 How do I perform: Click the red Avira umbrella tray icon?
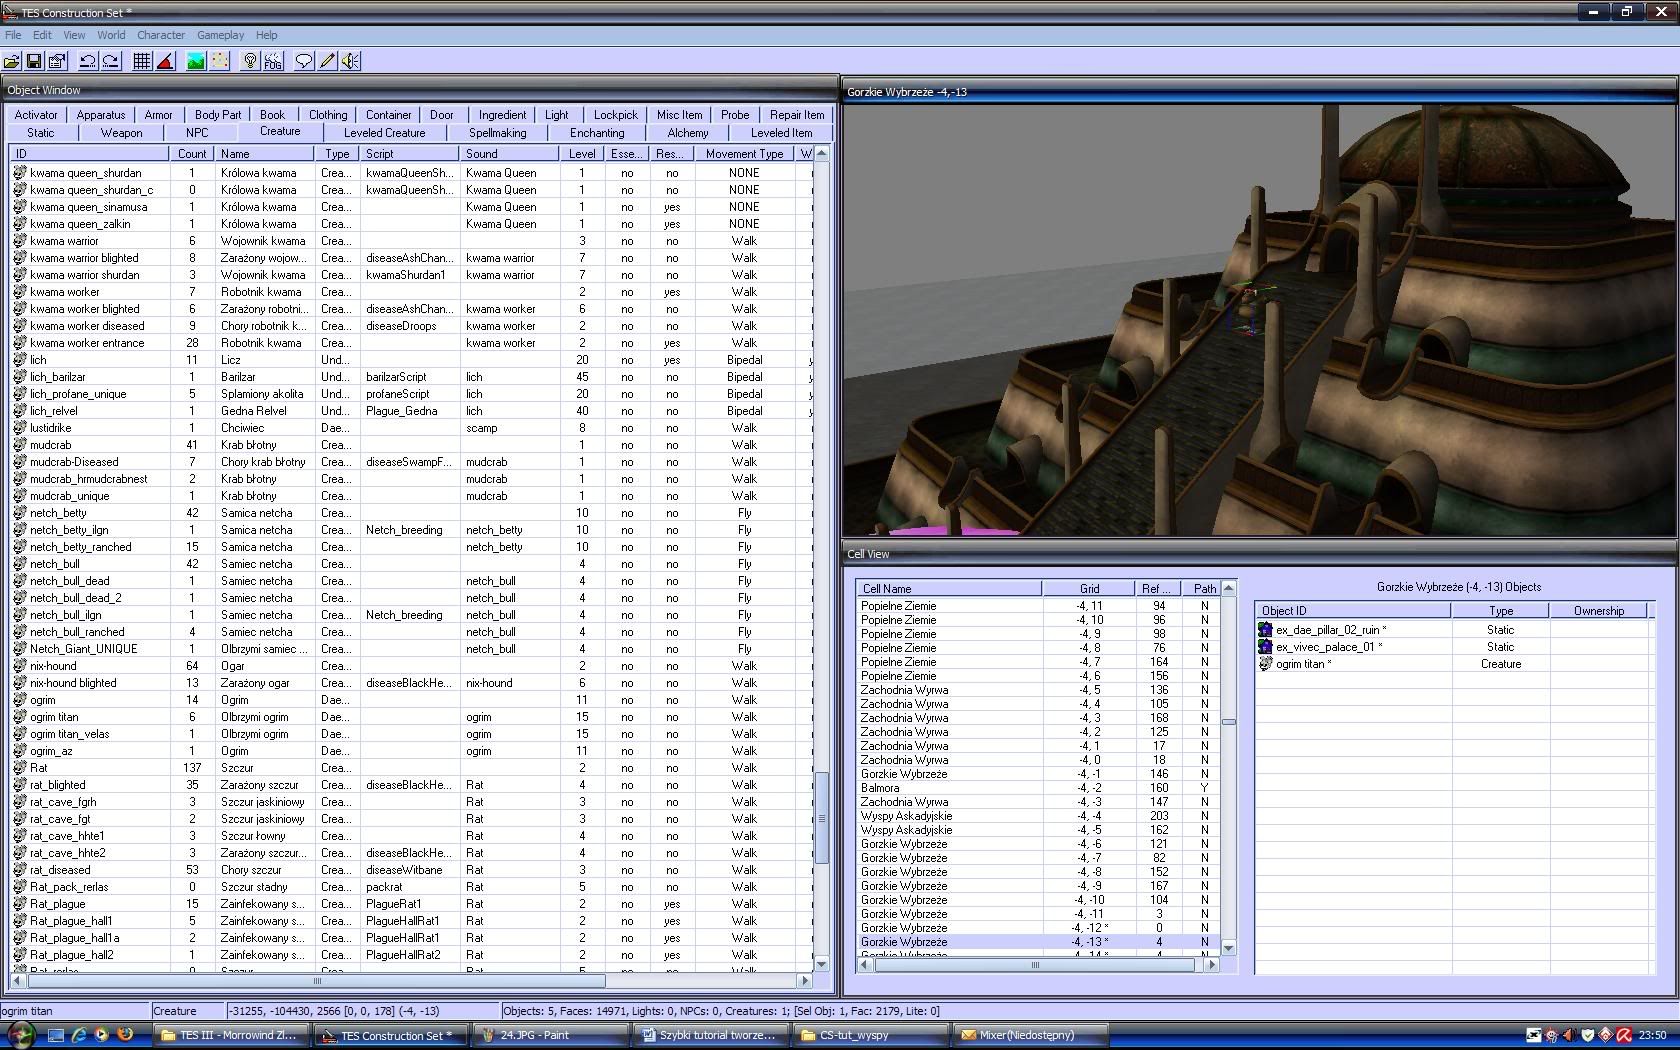[x=1624, y=1036]
